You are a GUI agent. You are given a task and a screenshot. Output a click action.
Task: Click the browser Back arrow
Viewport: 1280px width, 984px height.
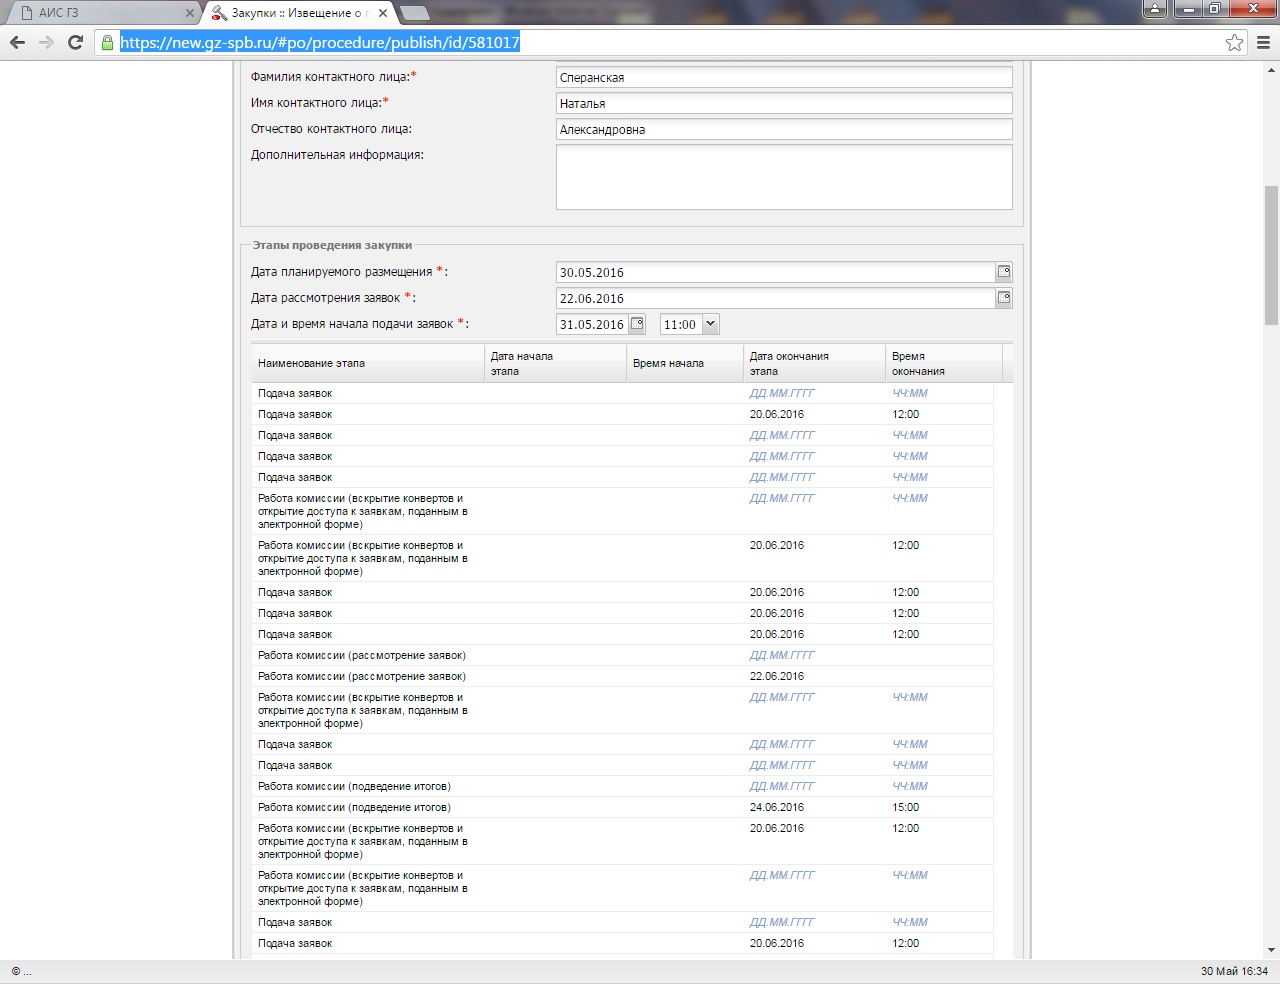point(17,42)
